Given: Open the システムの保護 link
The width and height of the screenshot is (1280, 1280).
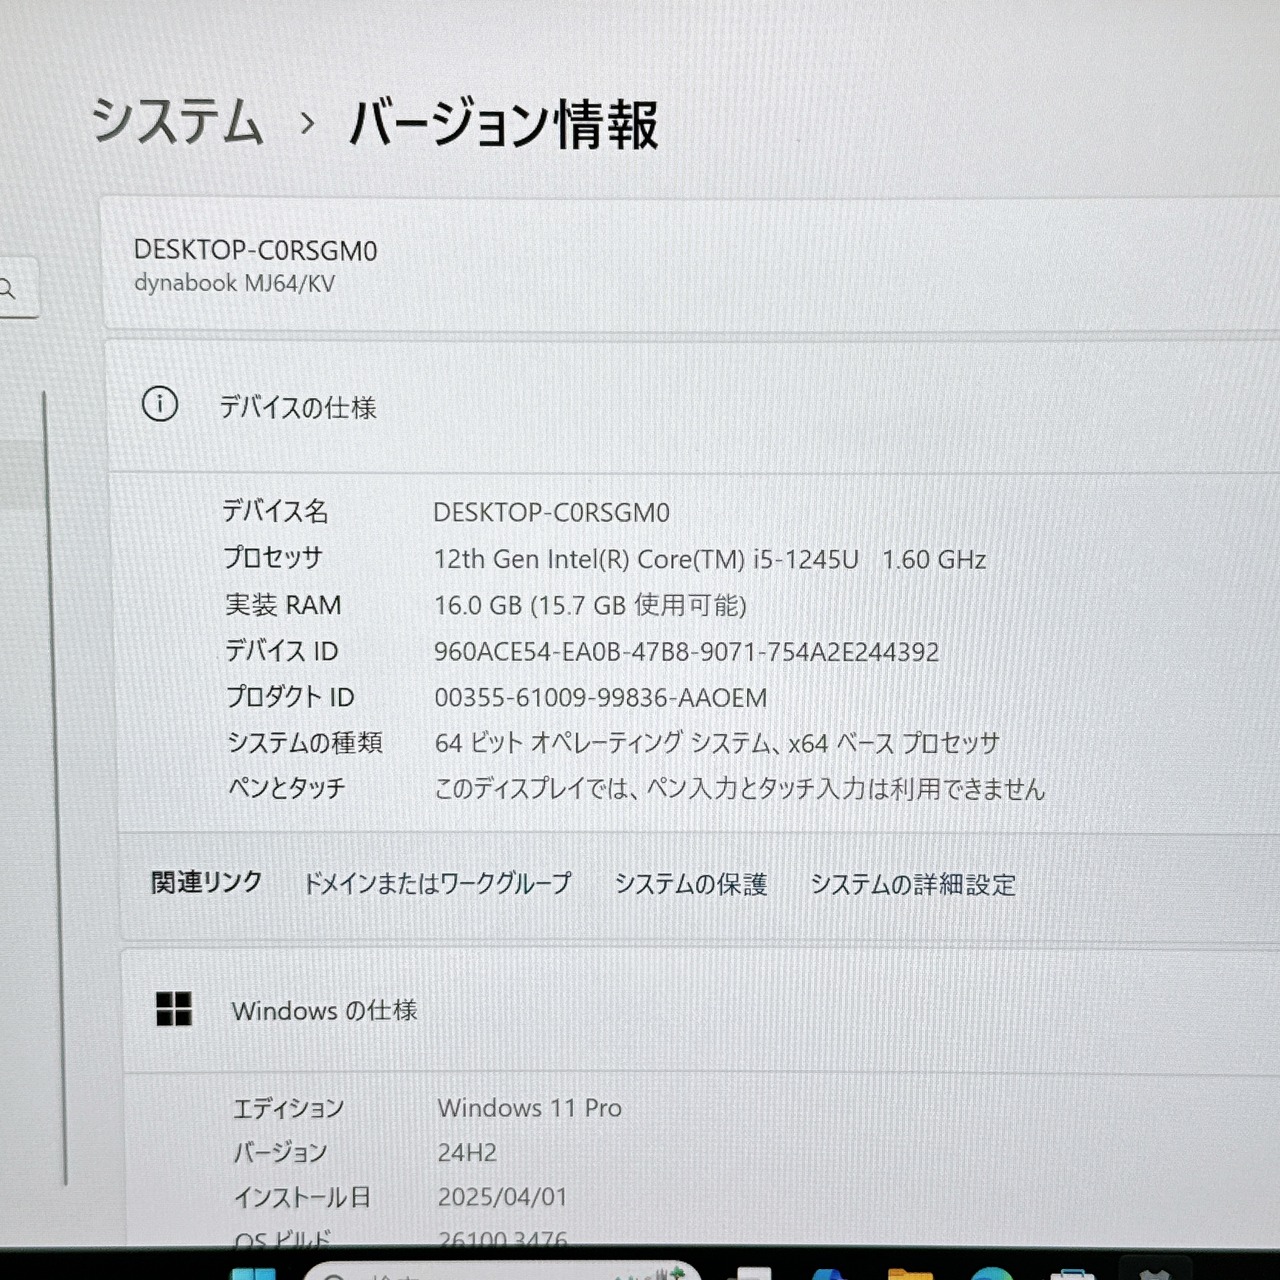Looking at the screenshot, I should pos(692,884).
